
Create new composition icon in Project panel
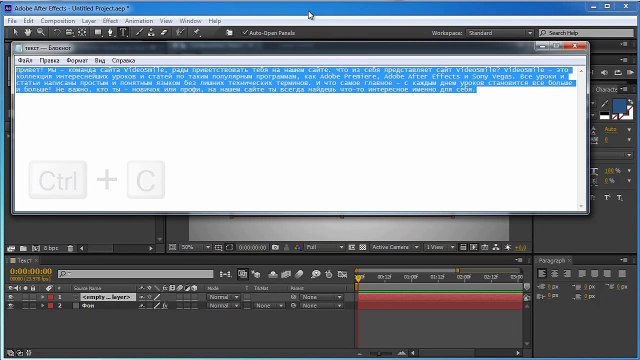pyautogui.click(x=36, y=248)
